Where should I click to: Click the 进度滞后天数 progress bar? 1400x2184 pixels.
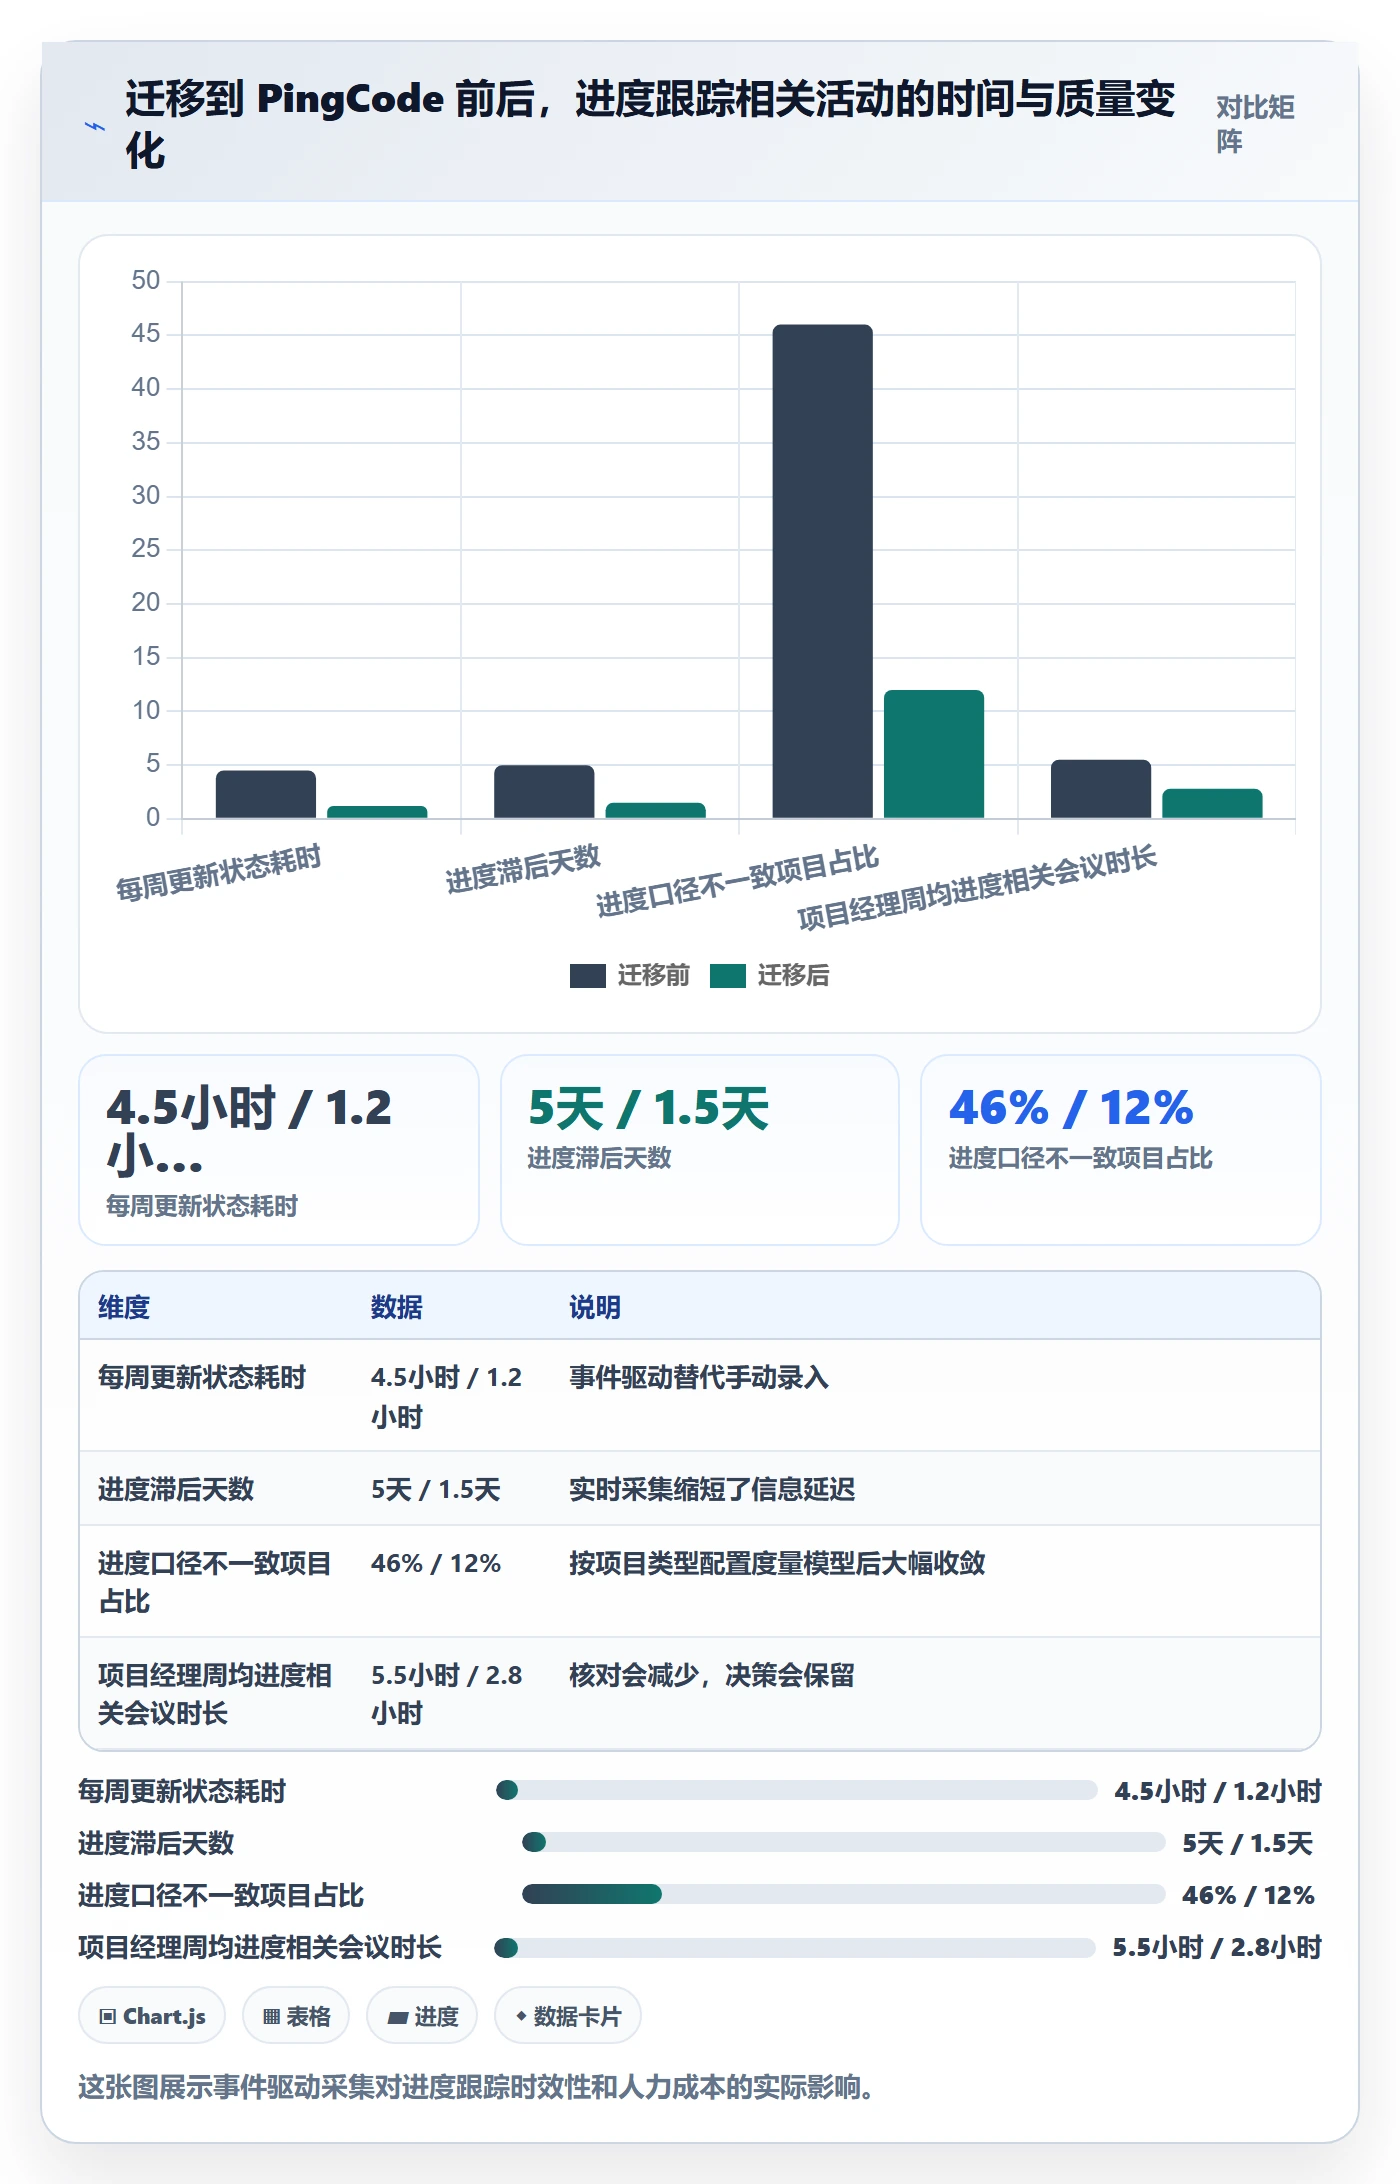[x=844, y=1842]
